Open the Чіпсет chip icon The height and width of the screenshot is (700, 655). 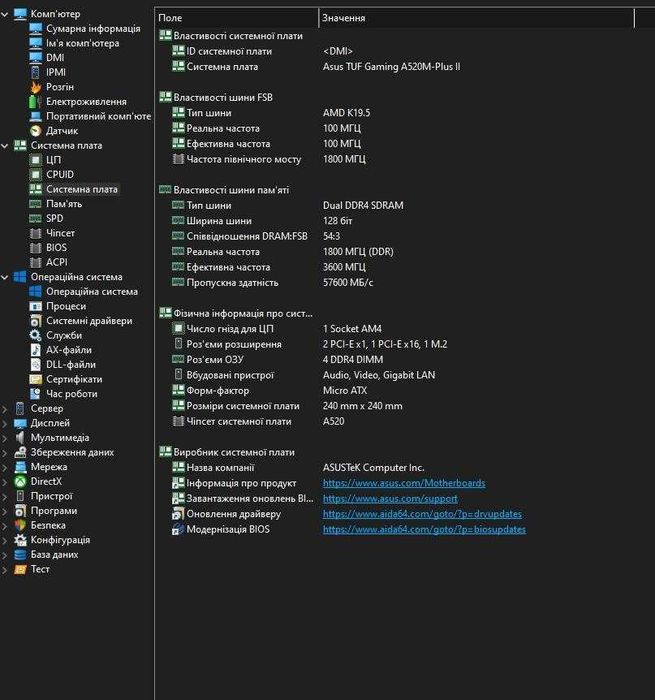pyautogui.click(x=36, y=233)
